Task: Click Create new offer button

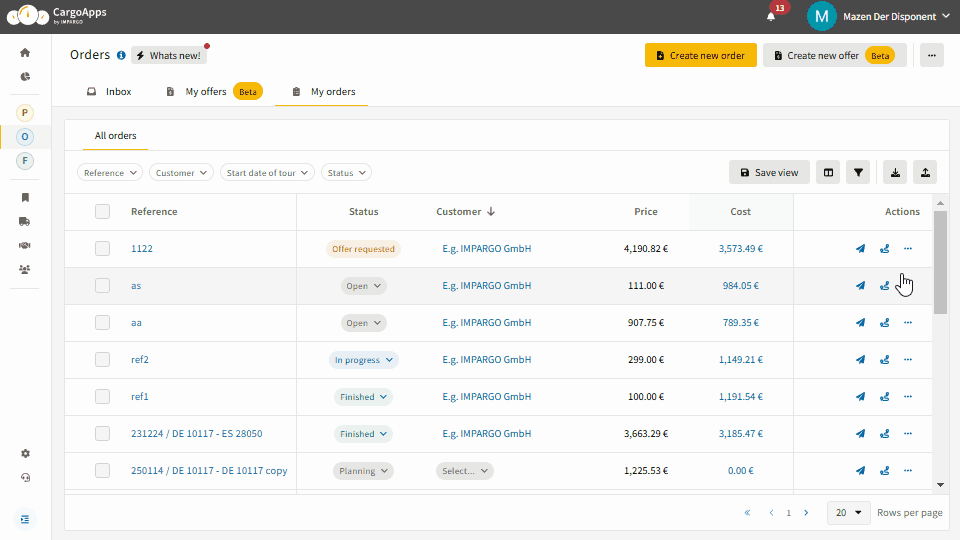Action: coord(834,55)
